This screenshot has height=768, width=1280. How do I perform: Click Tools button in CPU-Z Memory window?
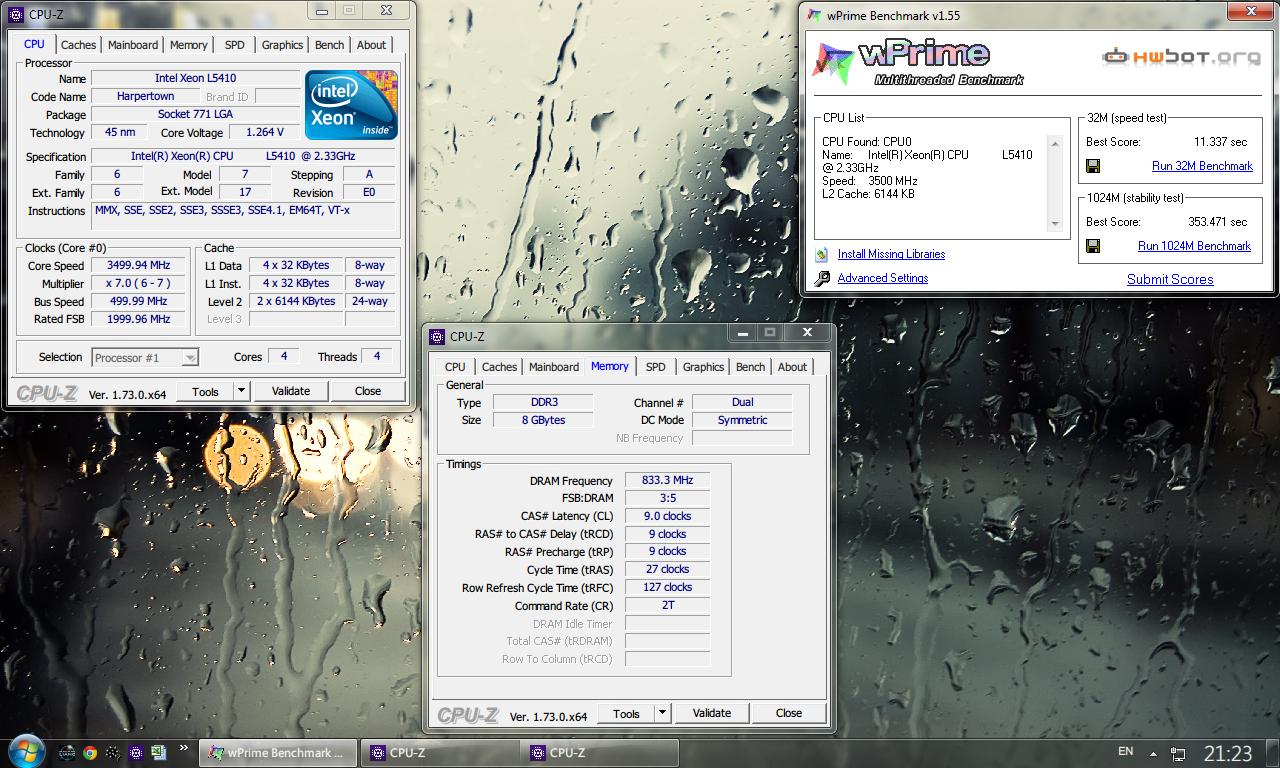point(626,713)
